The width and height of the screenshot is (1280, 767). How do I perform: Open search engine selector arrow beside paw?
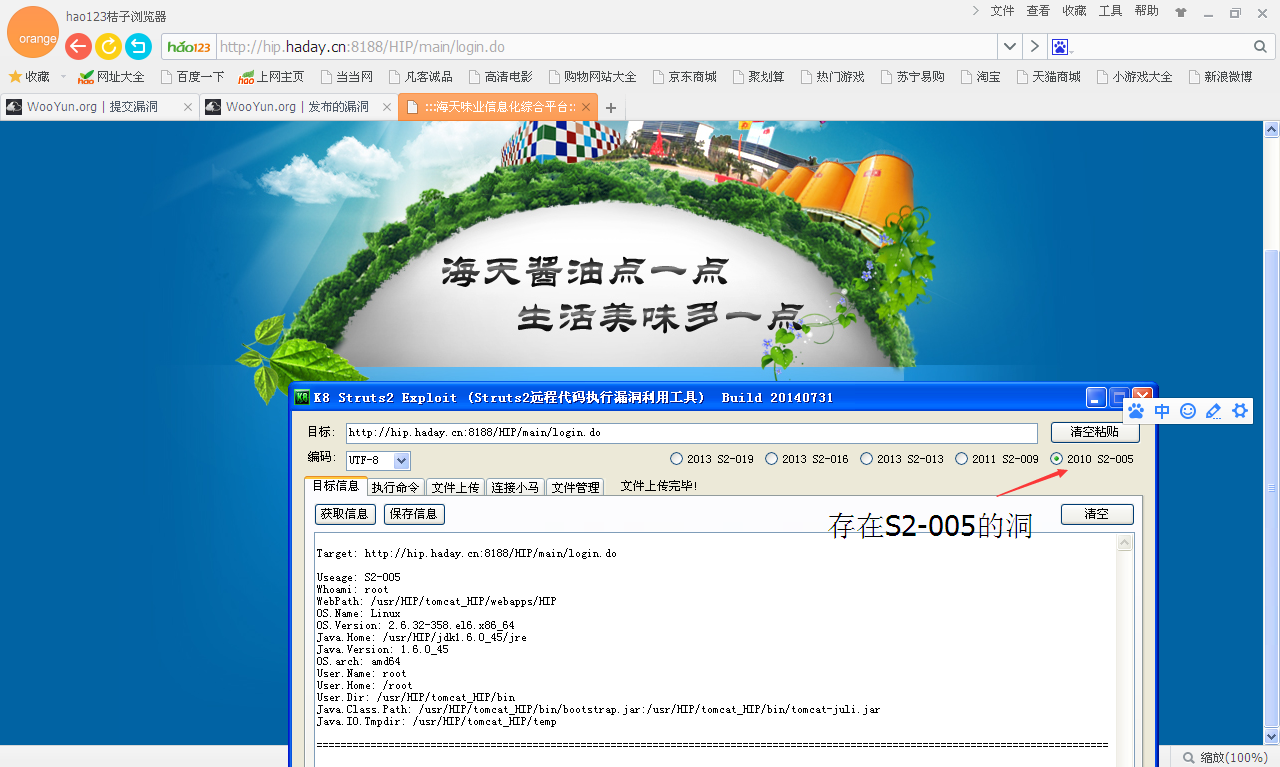[1072, 51]
